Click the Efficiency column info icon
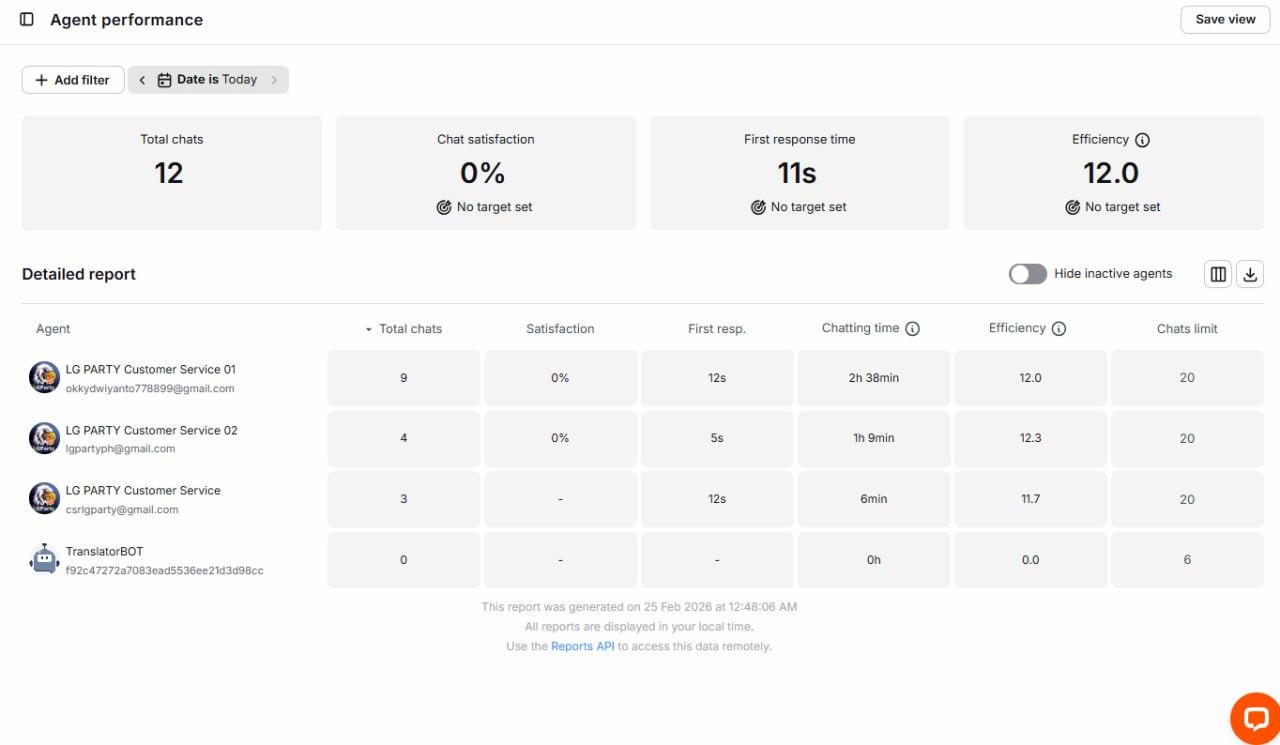The image size is (1280, 745). click(x=1059, y=328)
